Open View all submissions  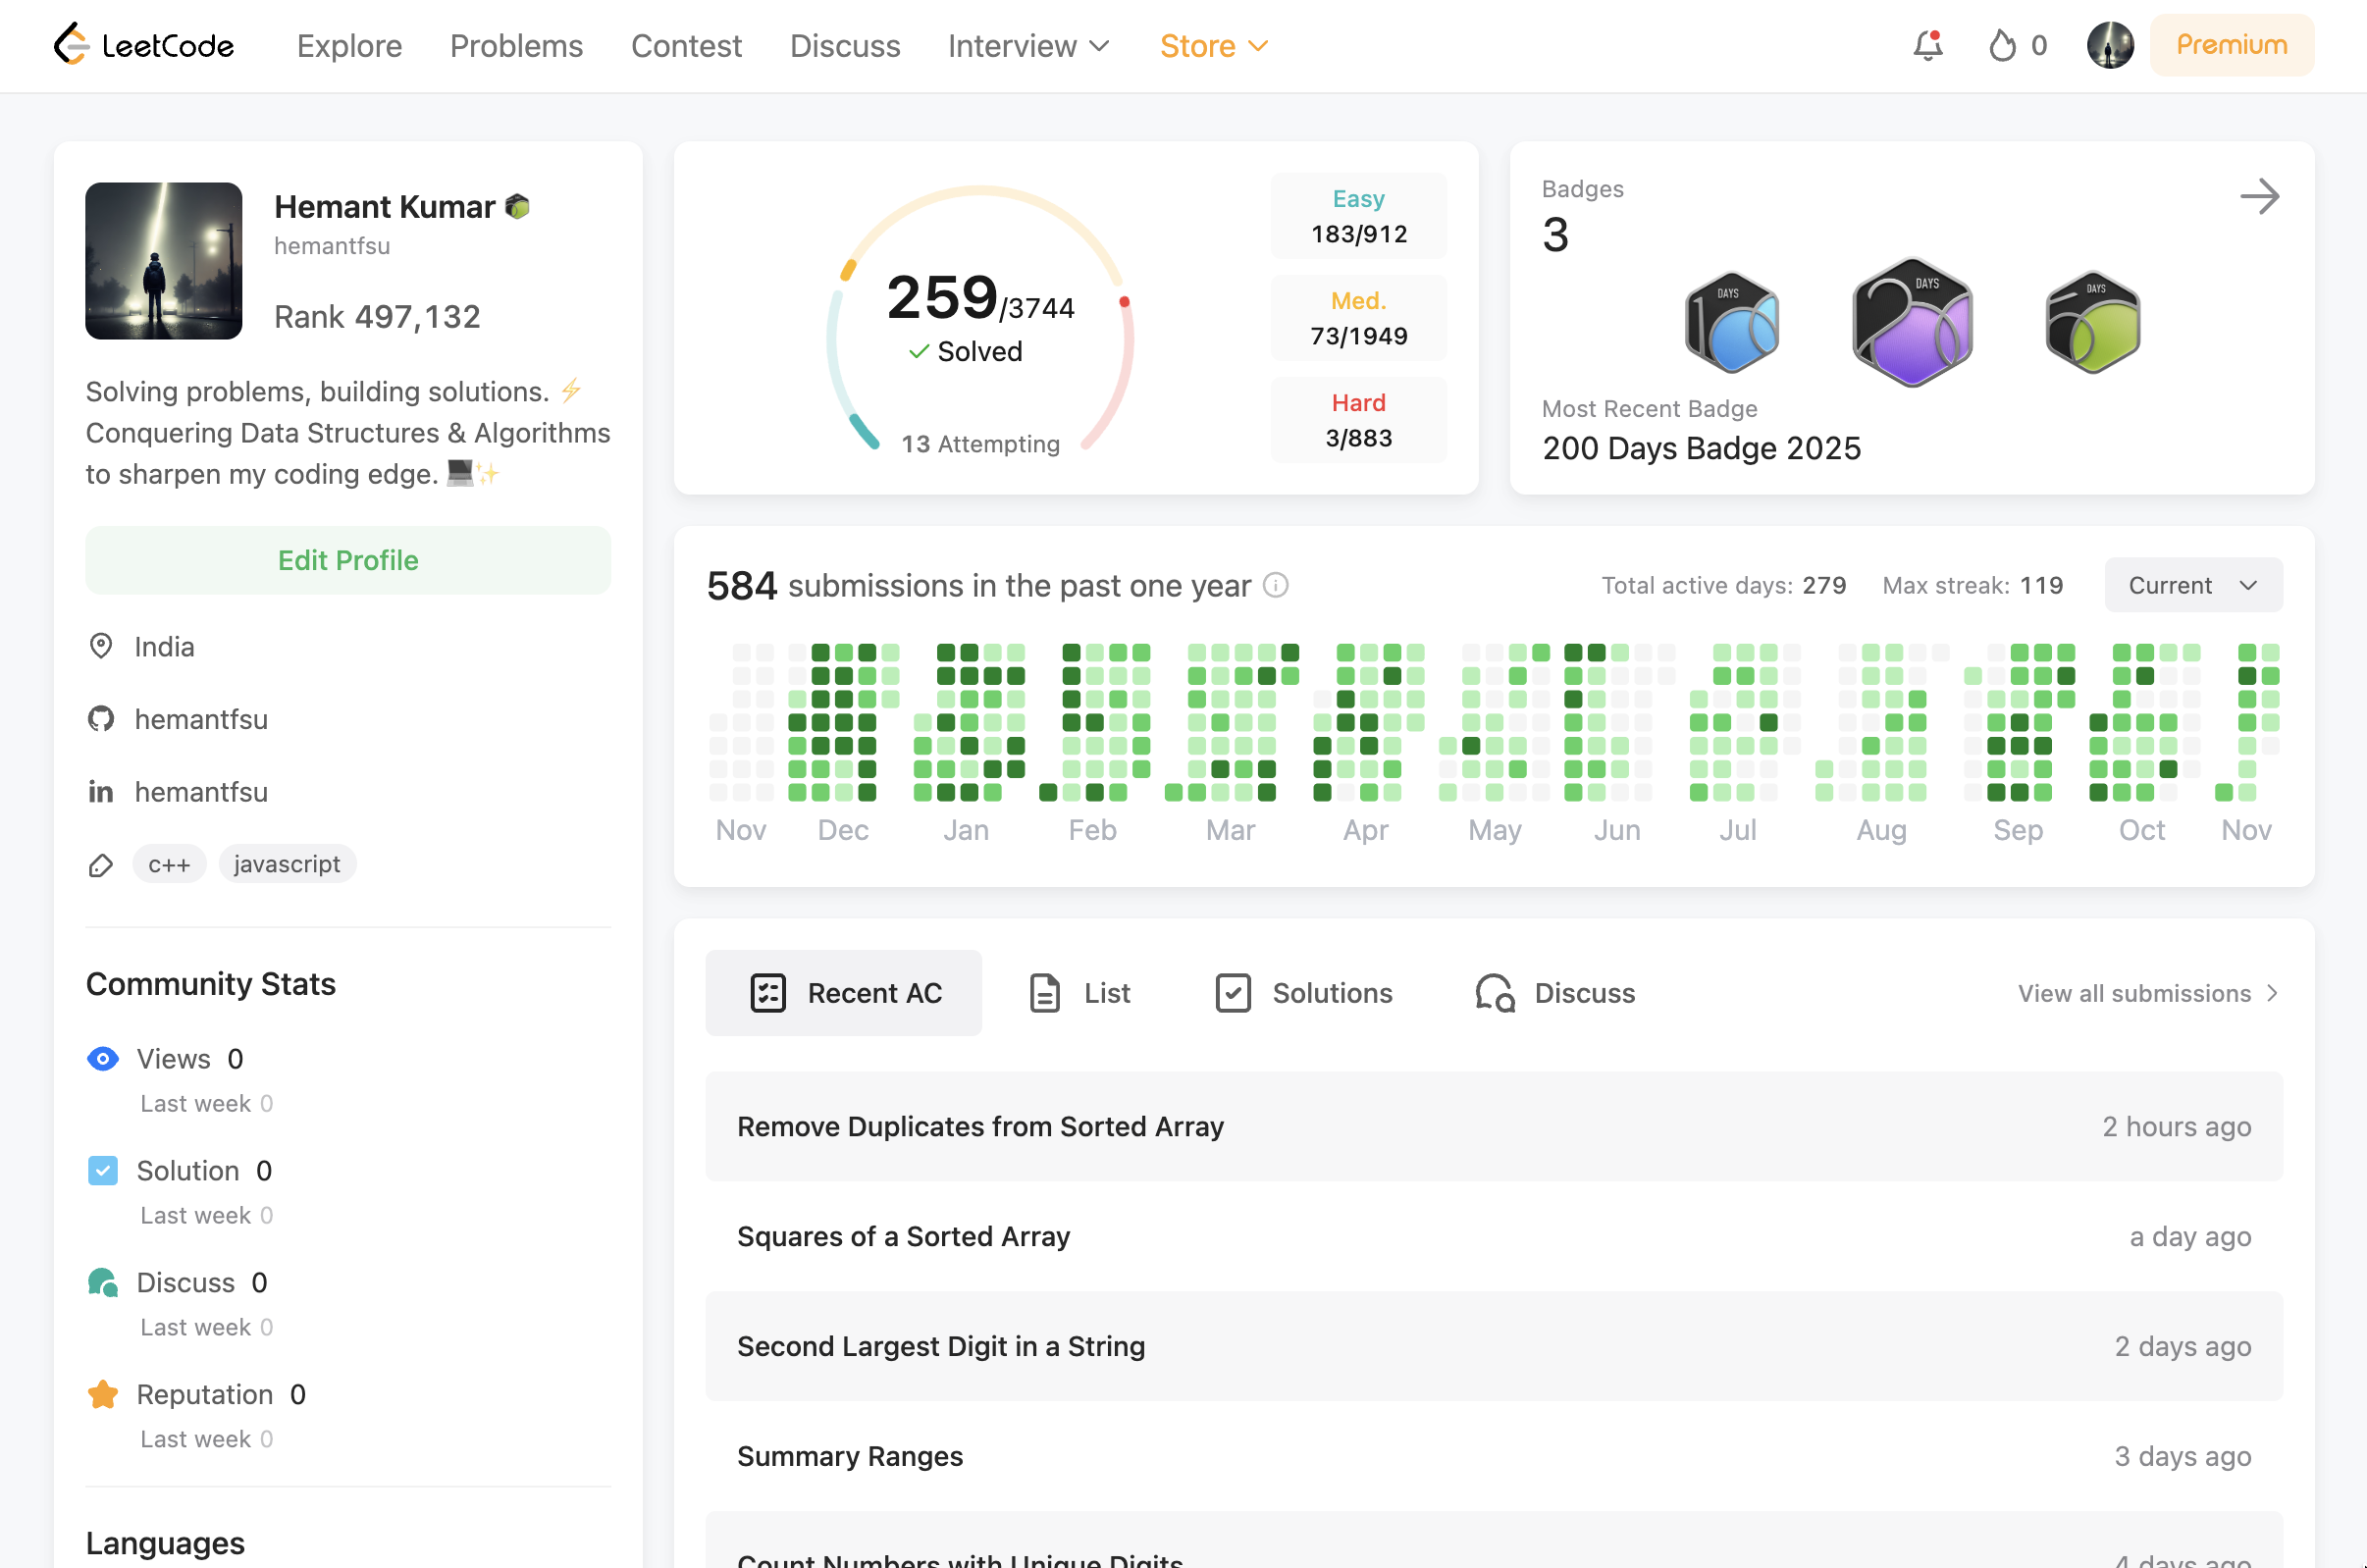[2146, 992]
